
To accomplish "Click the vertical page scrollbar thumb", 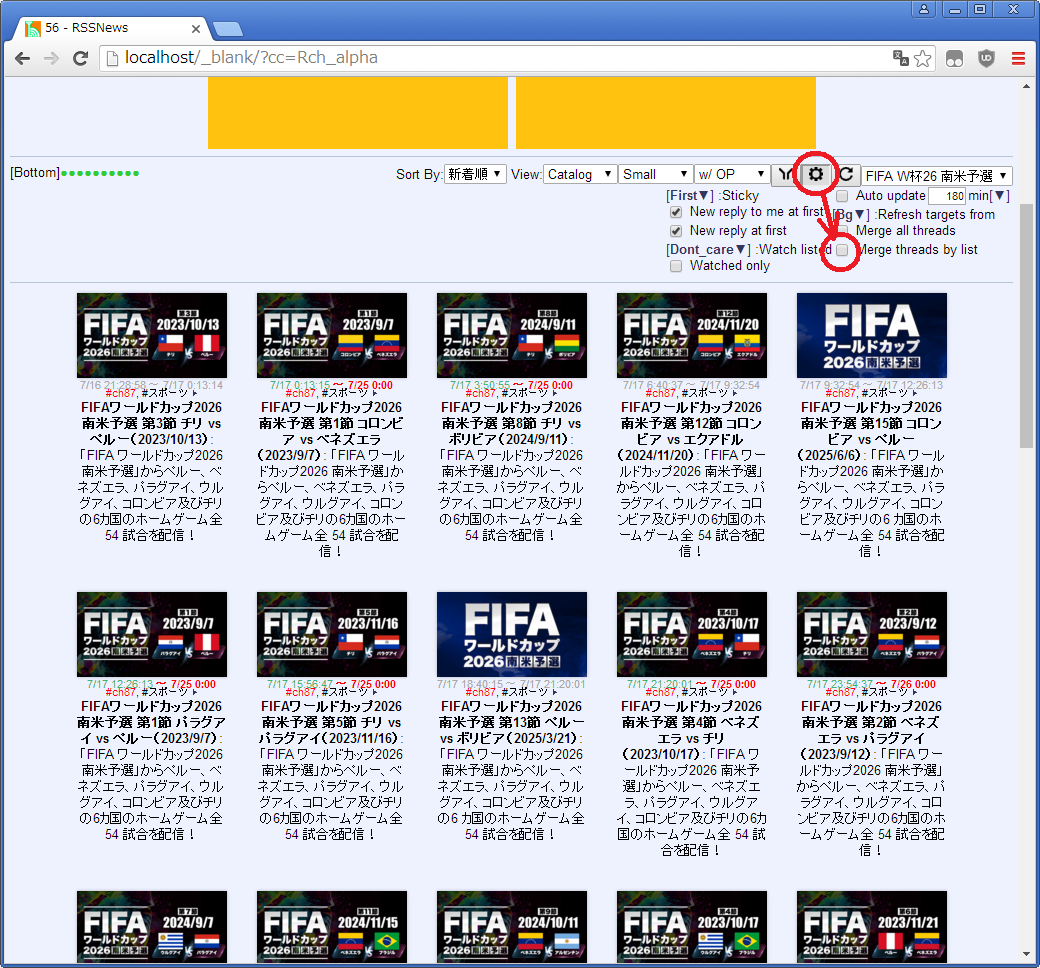I will coord(1027,325).
